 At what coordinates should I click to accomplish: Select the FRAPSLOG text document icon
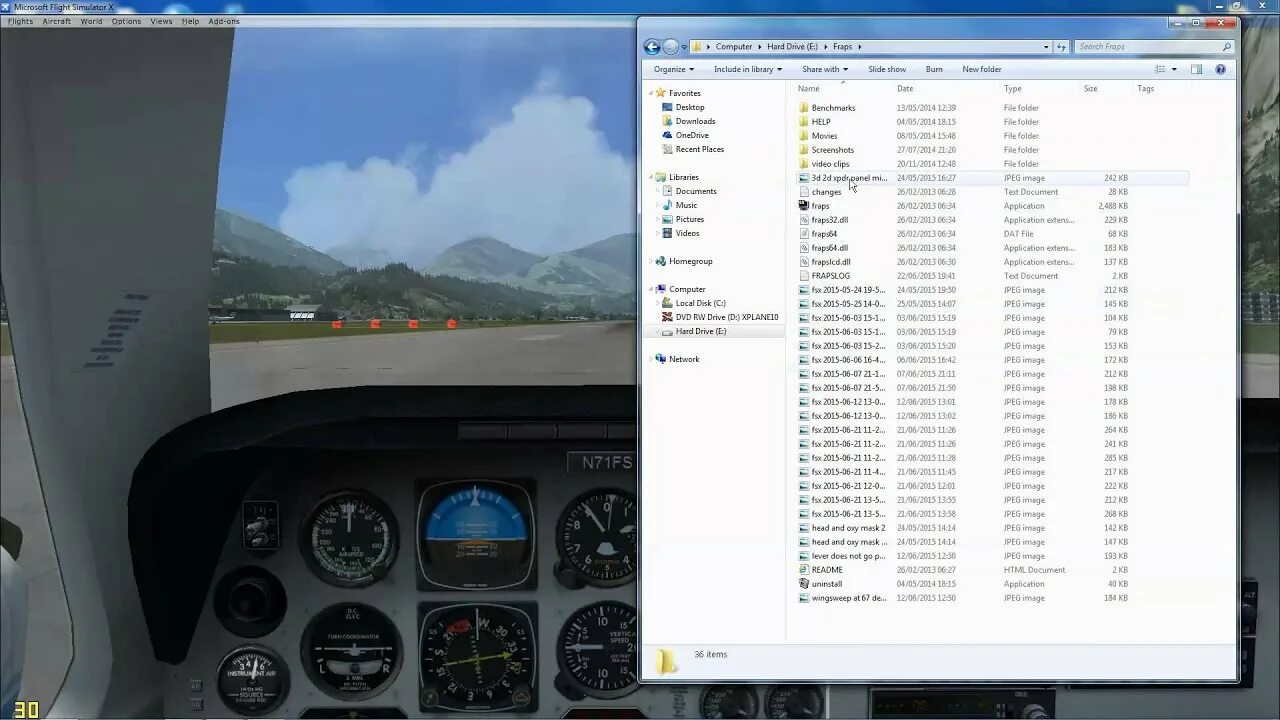click(x=804, y=275)
